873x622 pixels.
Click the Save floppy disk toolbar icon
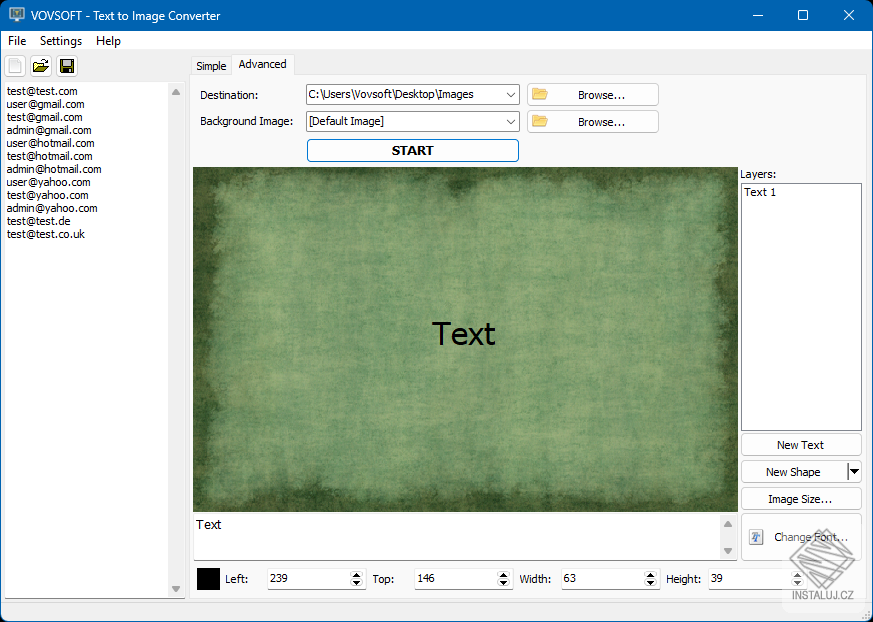[x=67, y=66]
